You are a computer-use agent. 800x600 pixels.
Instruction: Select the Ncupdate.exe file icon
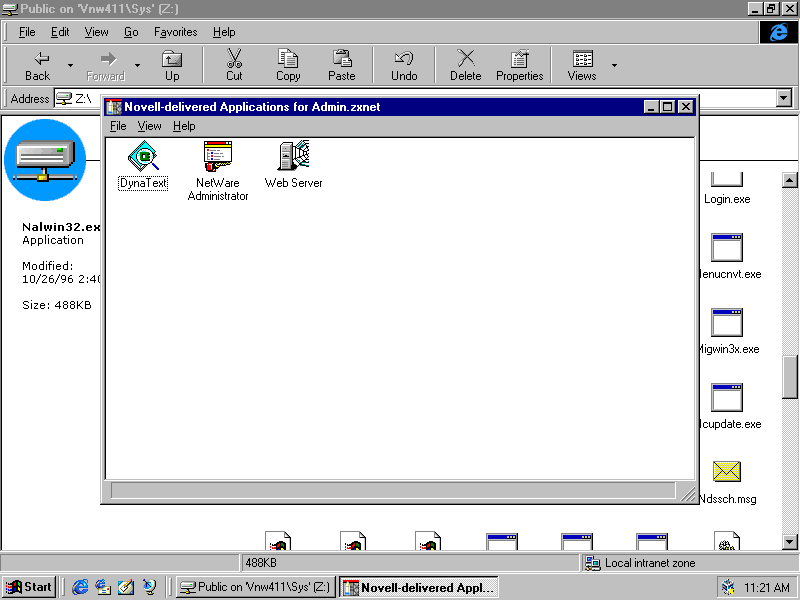click(727, 397)
